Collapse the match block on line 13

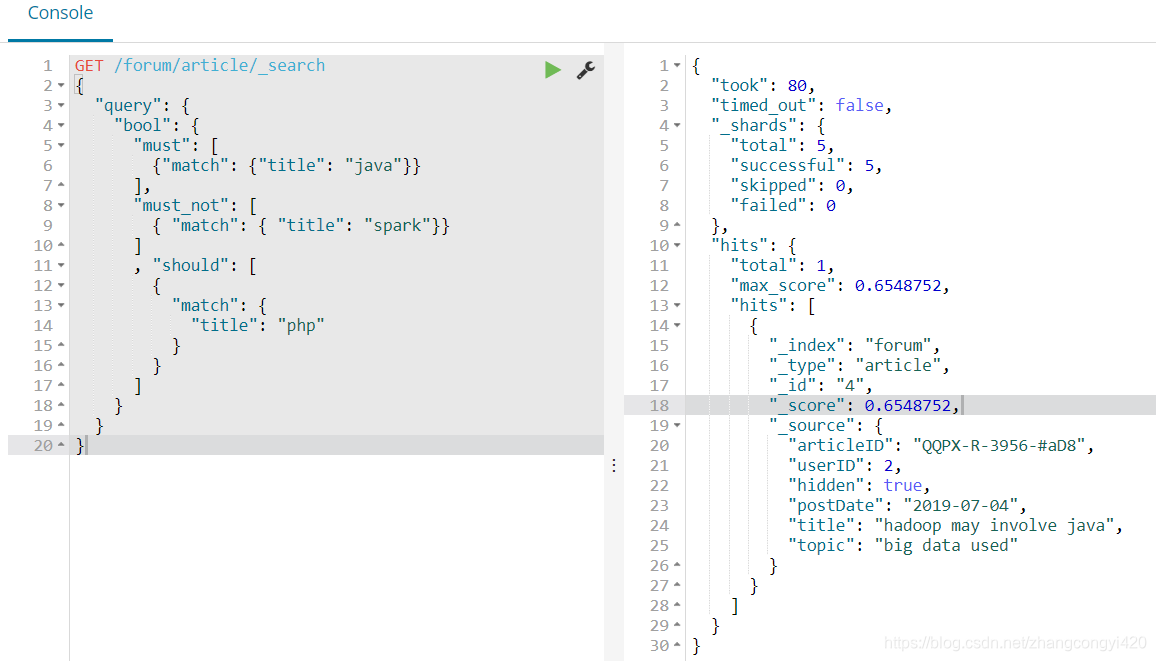coord(63,305)
